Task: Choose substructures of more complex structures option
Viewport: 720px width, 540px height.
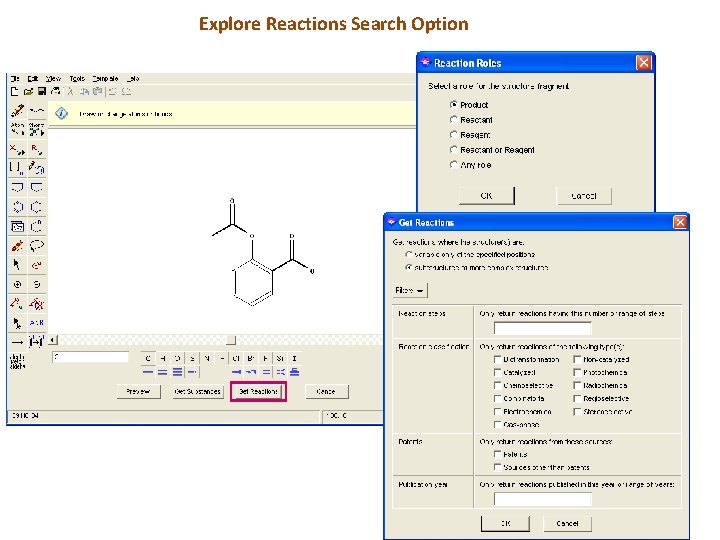Action: [x=409, y=267]
